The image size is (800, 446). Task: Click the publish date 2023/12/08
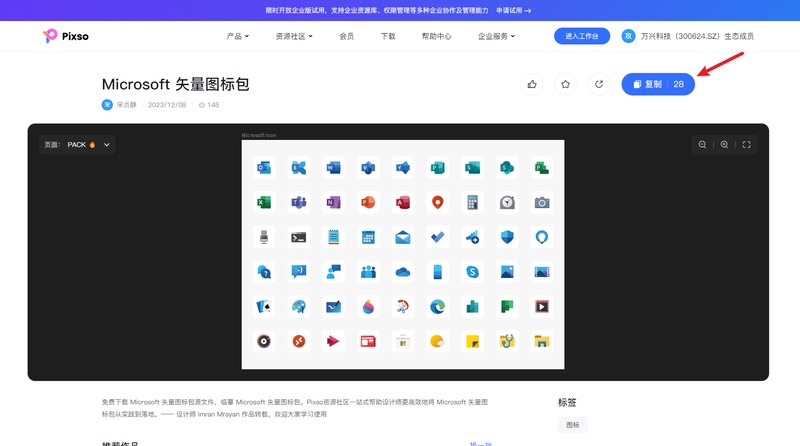[167, 105]
